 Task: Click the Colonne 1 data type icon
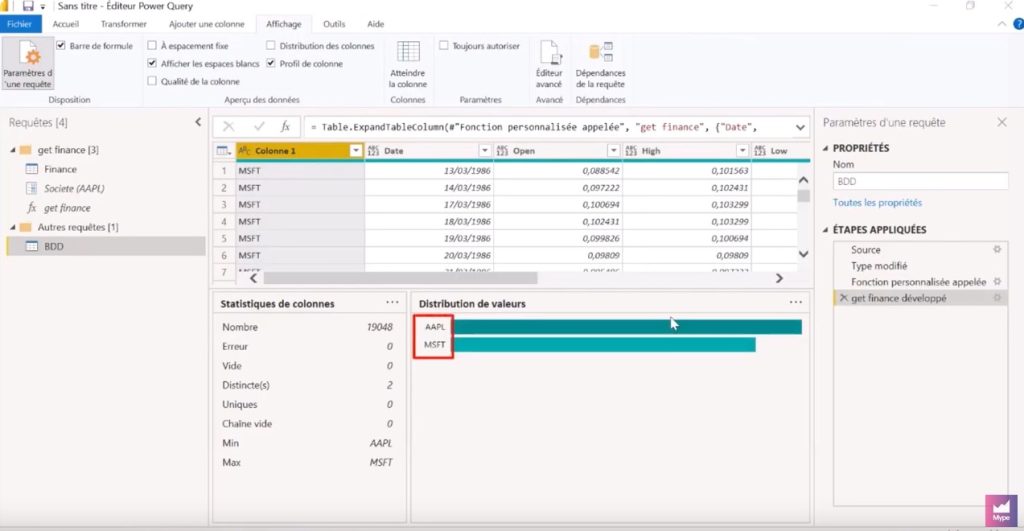point(244,151)
